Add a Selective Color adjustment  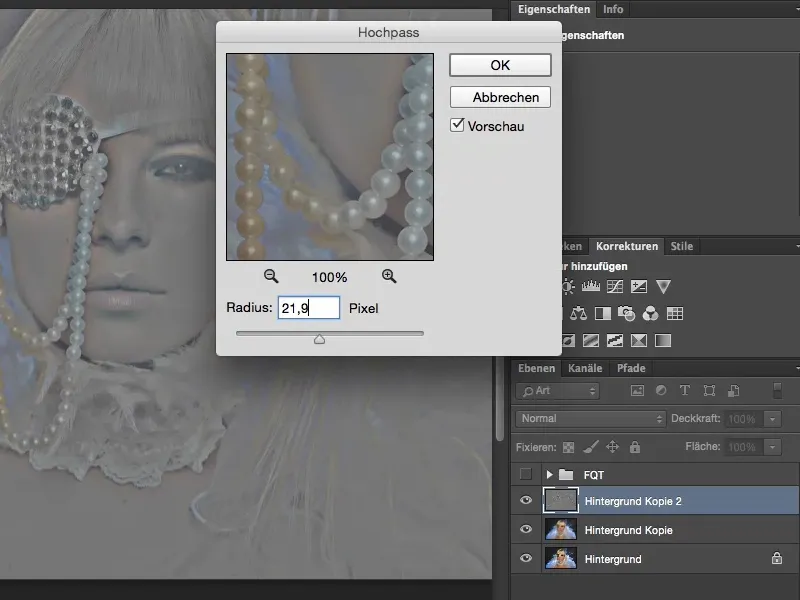point(639,340)
